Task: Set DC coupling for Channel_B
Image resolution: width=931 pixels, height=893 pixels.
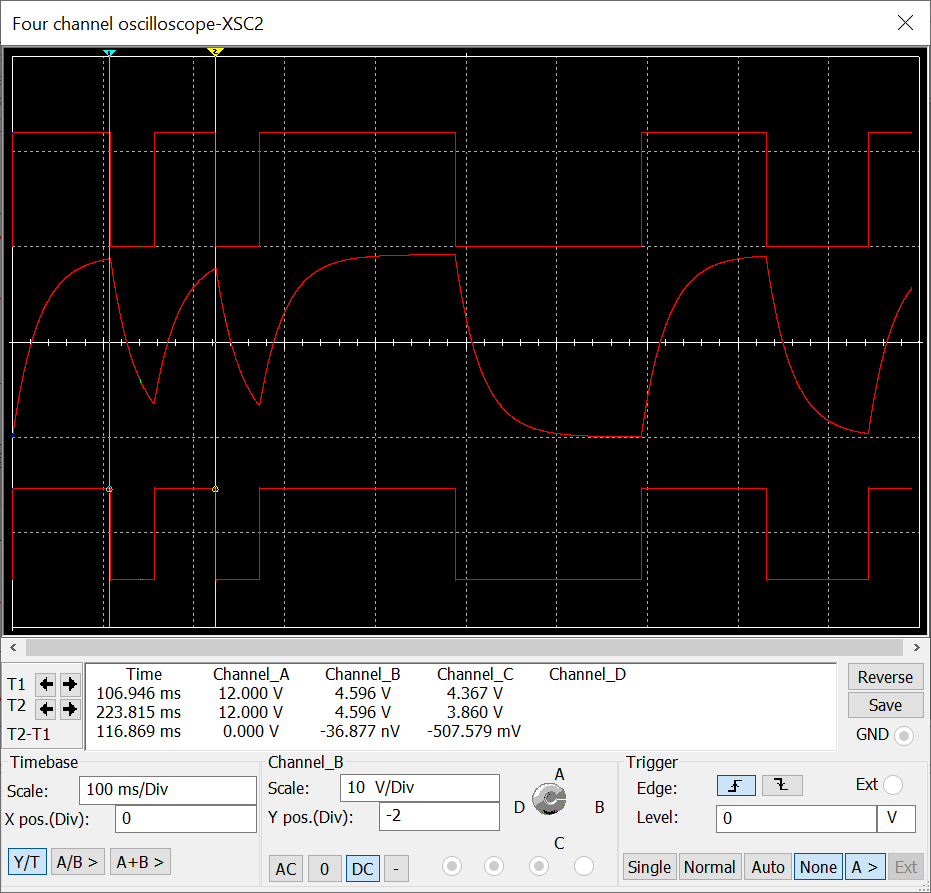Action: click(x=362, y=869)
